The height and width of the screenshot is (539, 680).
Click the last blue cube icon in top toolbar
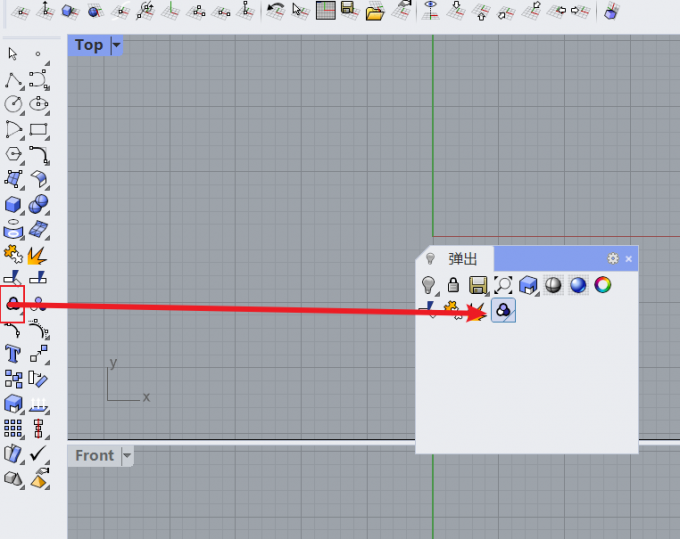[611, 10]
